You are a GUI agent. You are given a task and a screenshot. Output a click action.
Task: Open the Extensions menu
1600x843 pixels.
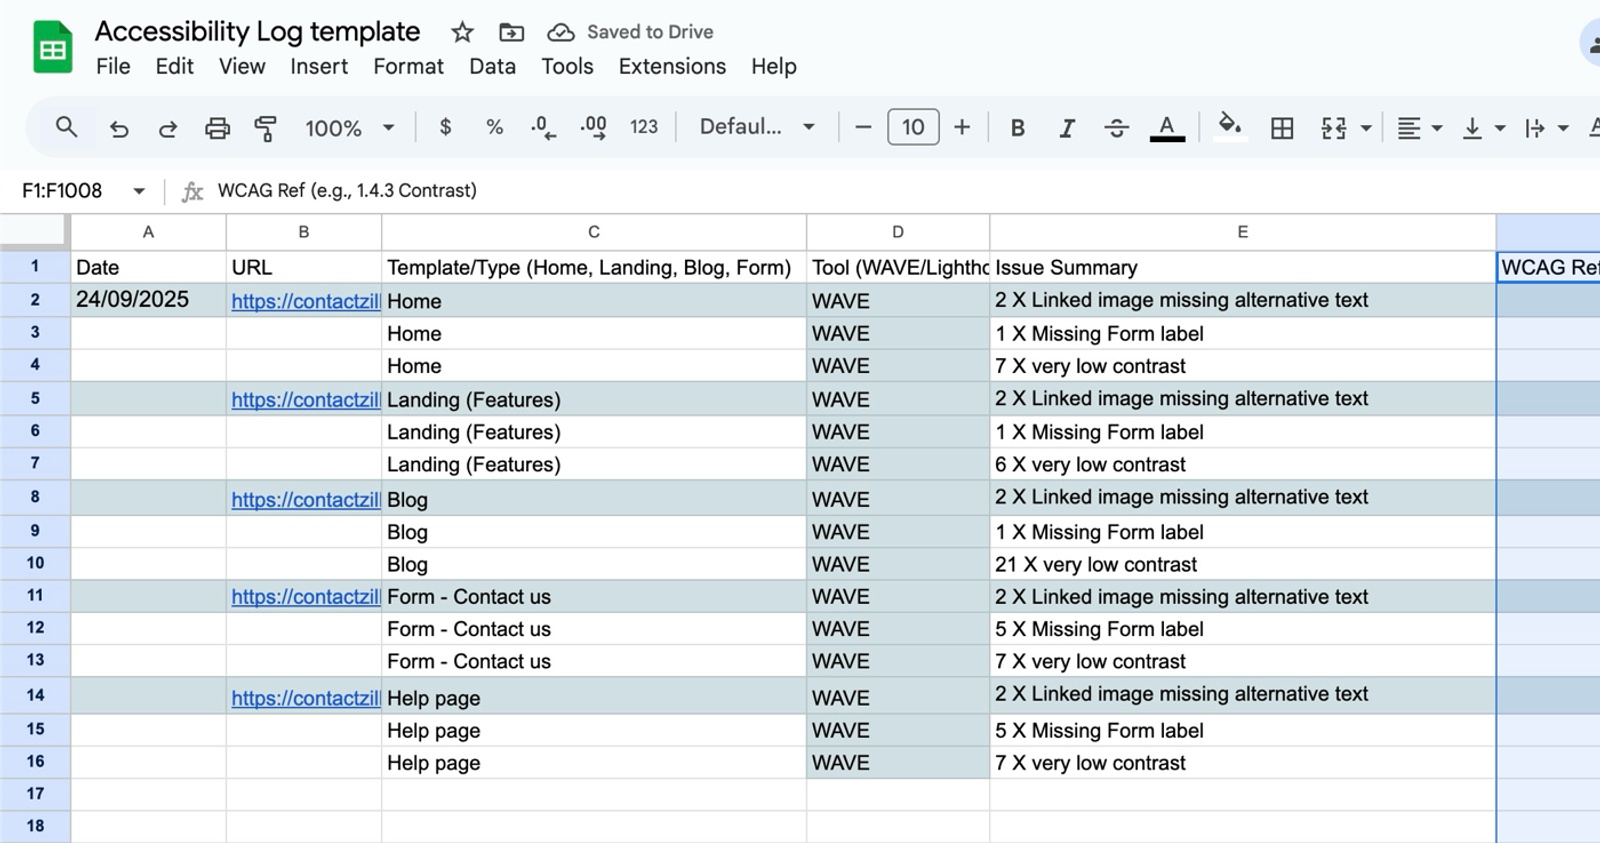[x=672, y=66]
